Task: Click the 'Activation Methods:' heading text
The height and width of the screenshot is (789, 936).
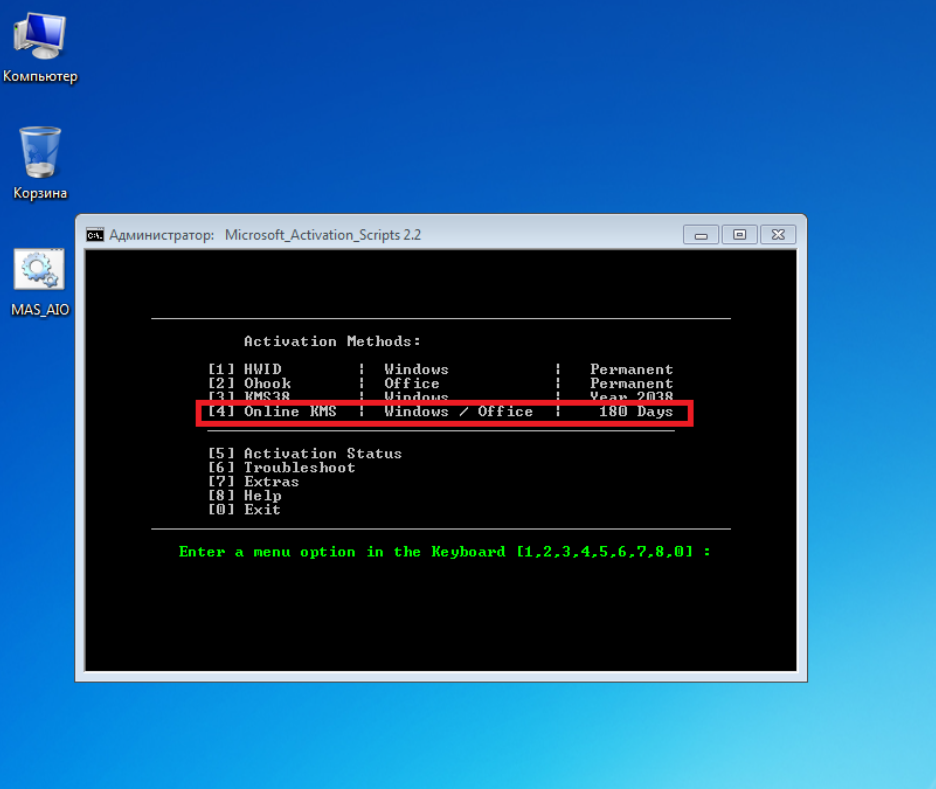Action: 332,341
